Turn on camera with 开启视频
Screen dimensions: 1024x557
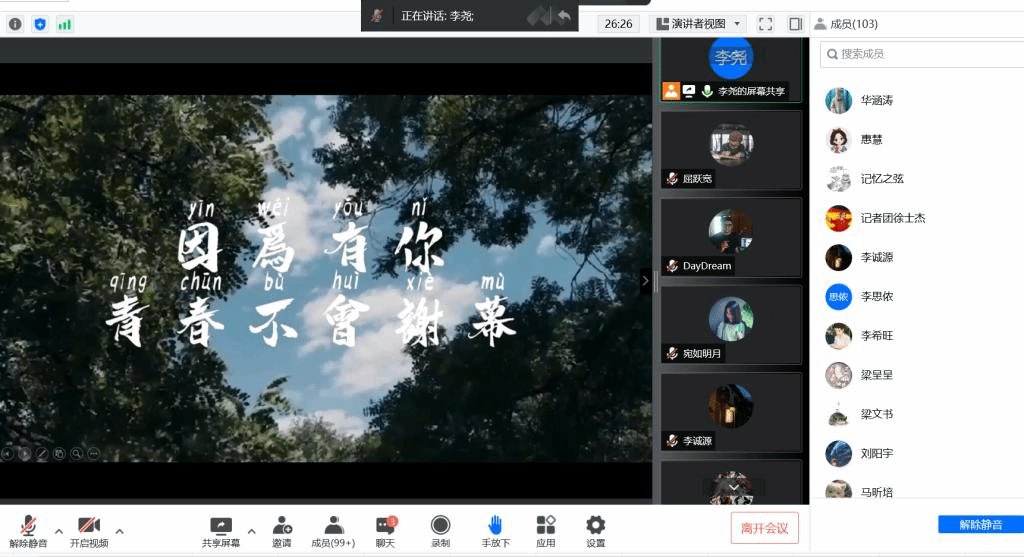tap(89, 530)
